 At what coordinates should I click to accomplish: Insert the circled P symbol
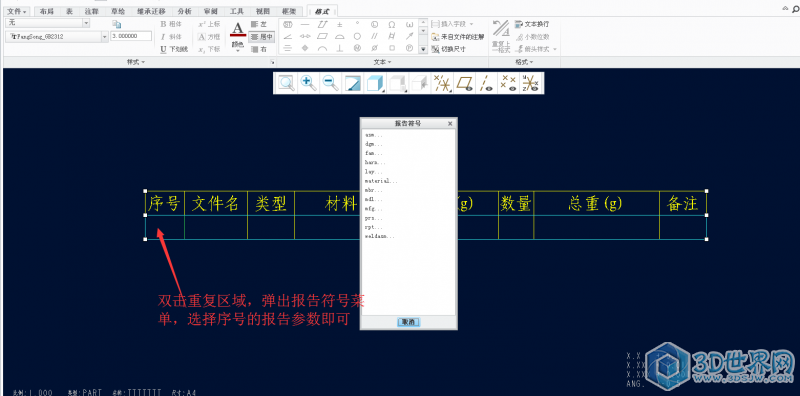tap(409, 48)
